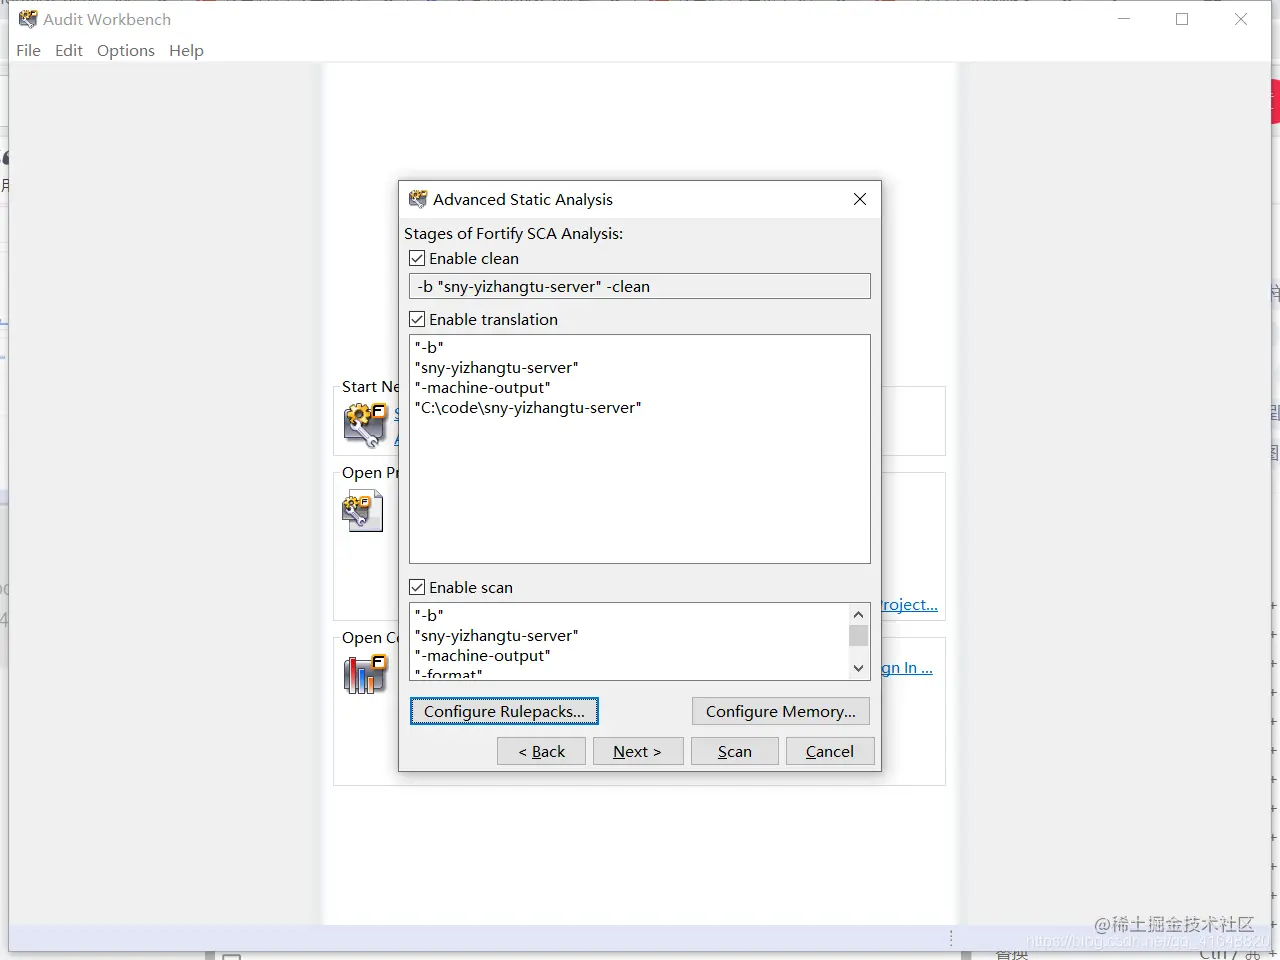The width and height of the screenshot is (1280, 960).
Task: Click inside the translation arguments text area
Action: (640, 449)
